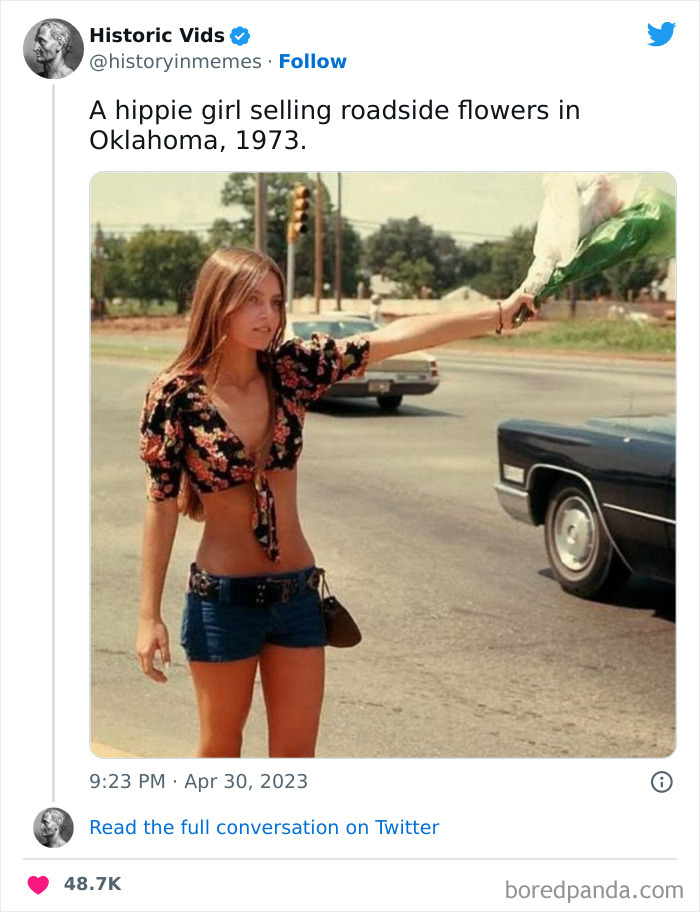Click the Twitter bird logo
700x912 pixels.
tap(661, 34)
